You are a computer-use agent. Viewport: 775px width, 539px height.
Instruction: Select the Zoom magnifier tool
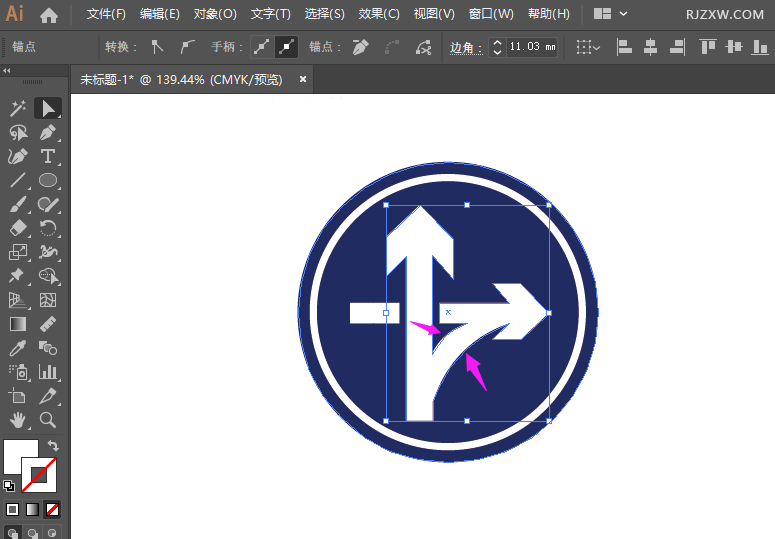pos(47,420)
